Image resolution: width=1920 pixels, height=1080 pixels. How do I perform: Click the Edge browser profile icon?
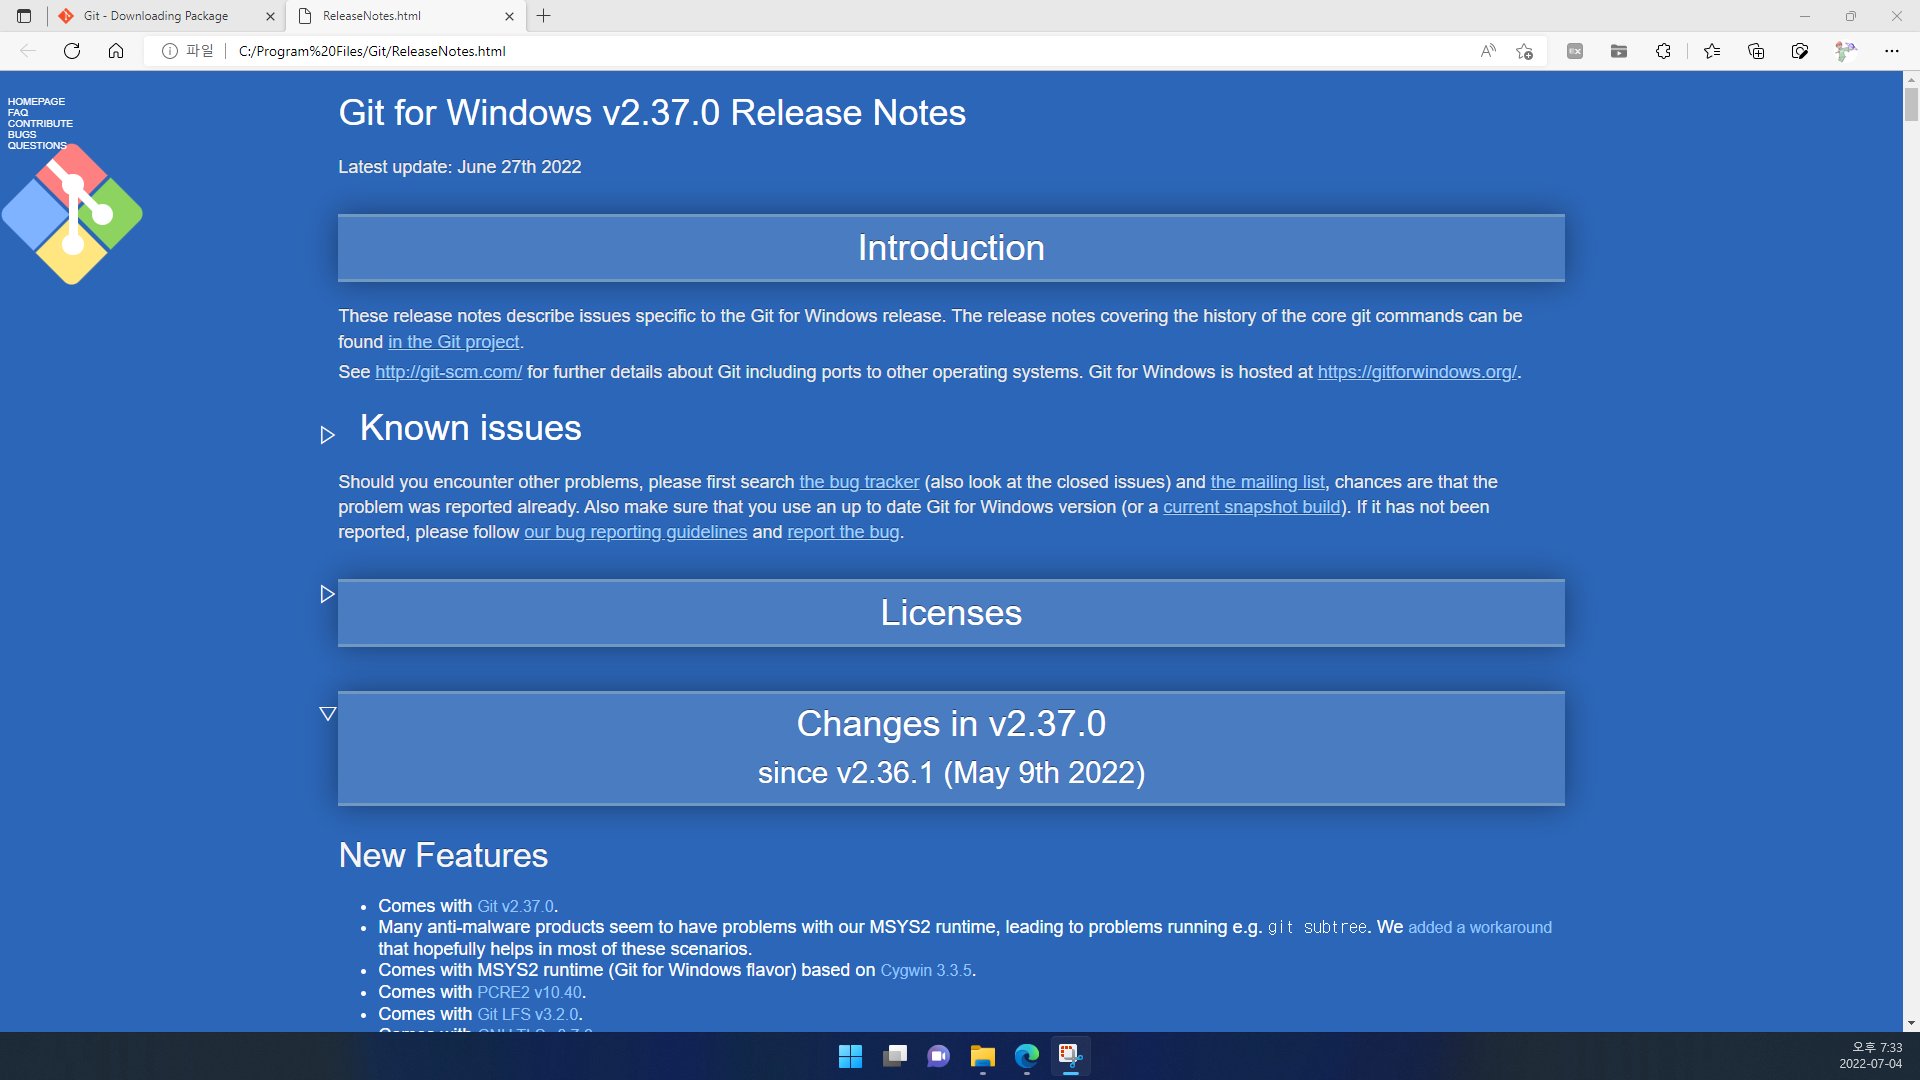(1845, 51)
